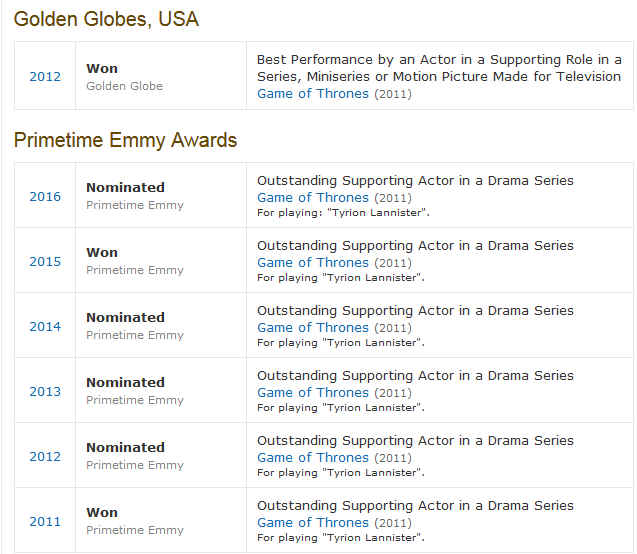Click the Nominated label in the 2016 row

pyautogui.click(x=125, y=188)
